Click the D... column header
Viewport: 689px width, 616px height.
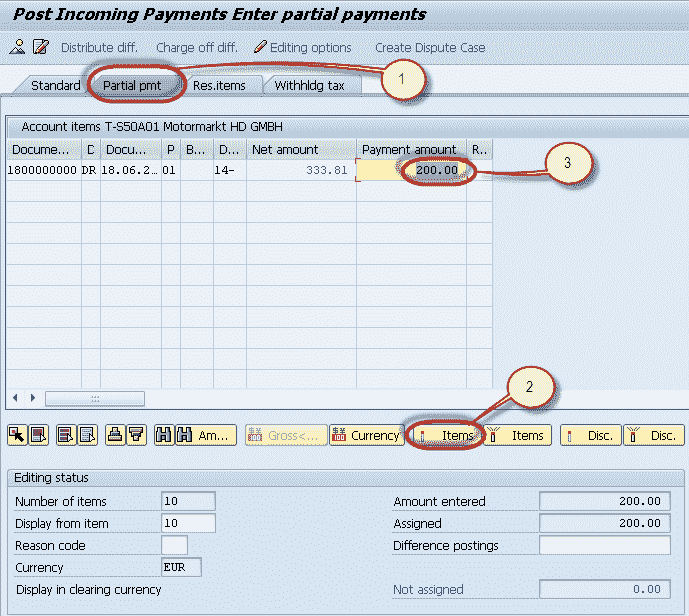coord(229,150)
